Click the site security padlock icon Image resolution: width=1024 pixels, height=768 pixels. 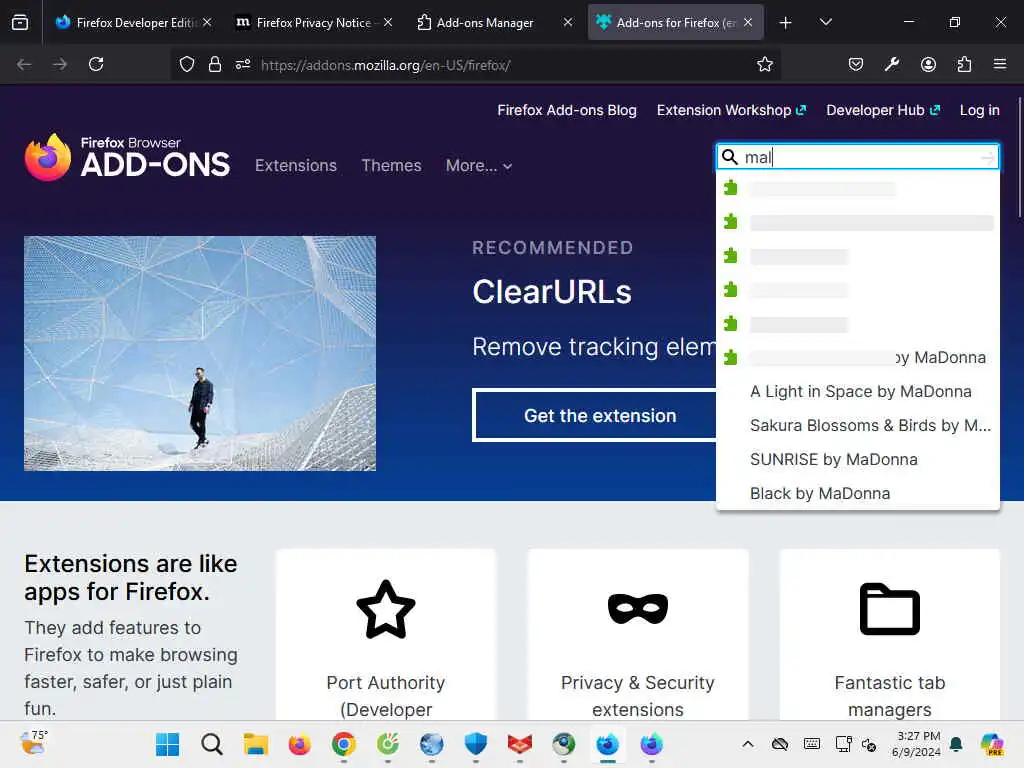pyautogui.click(x=215, y=64)
